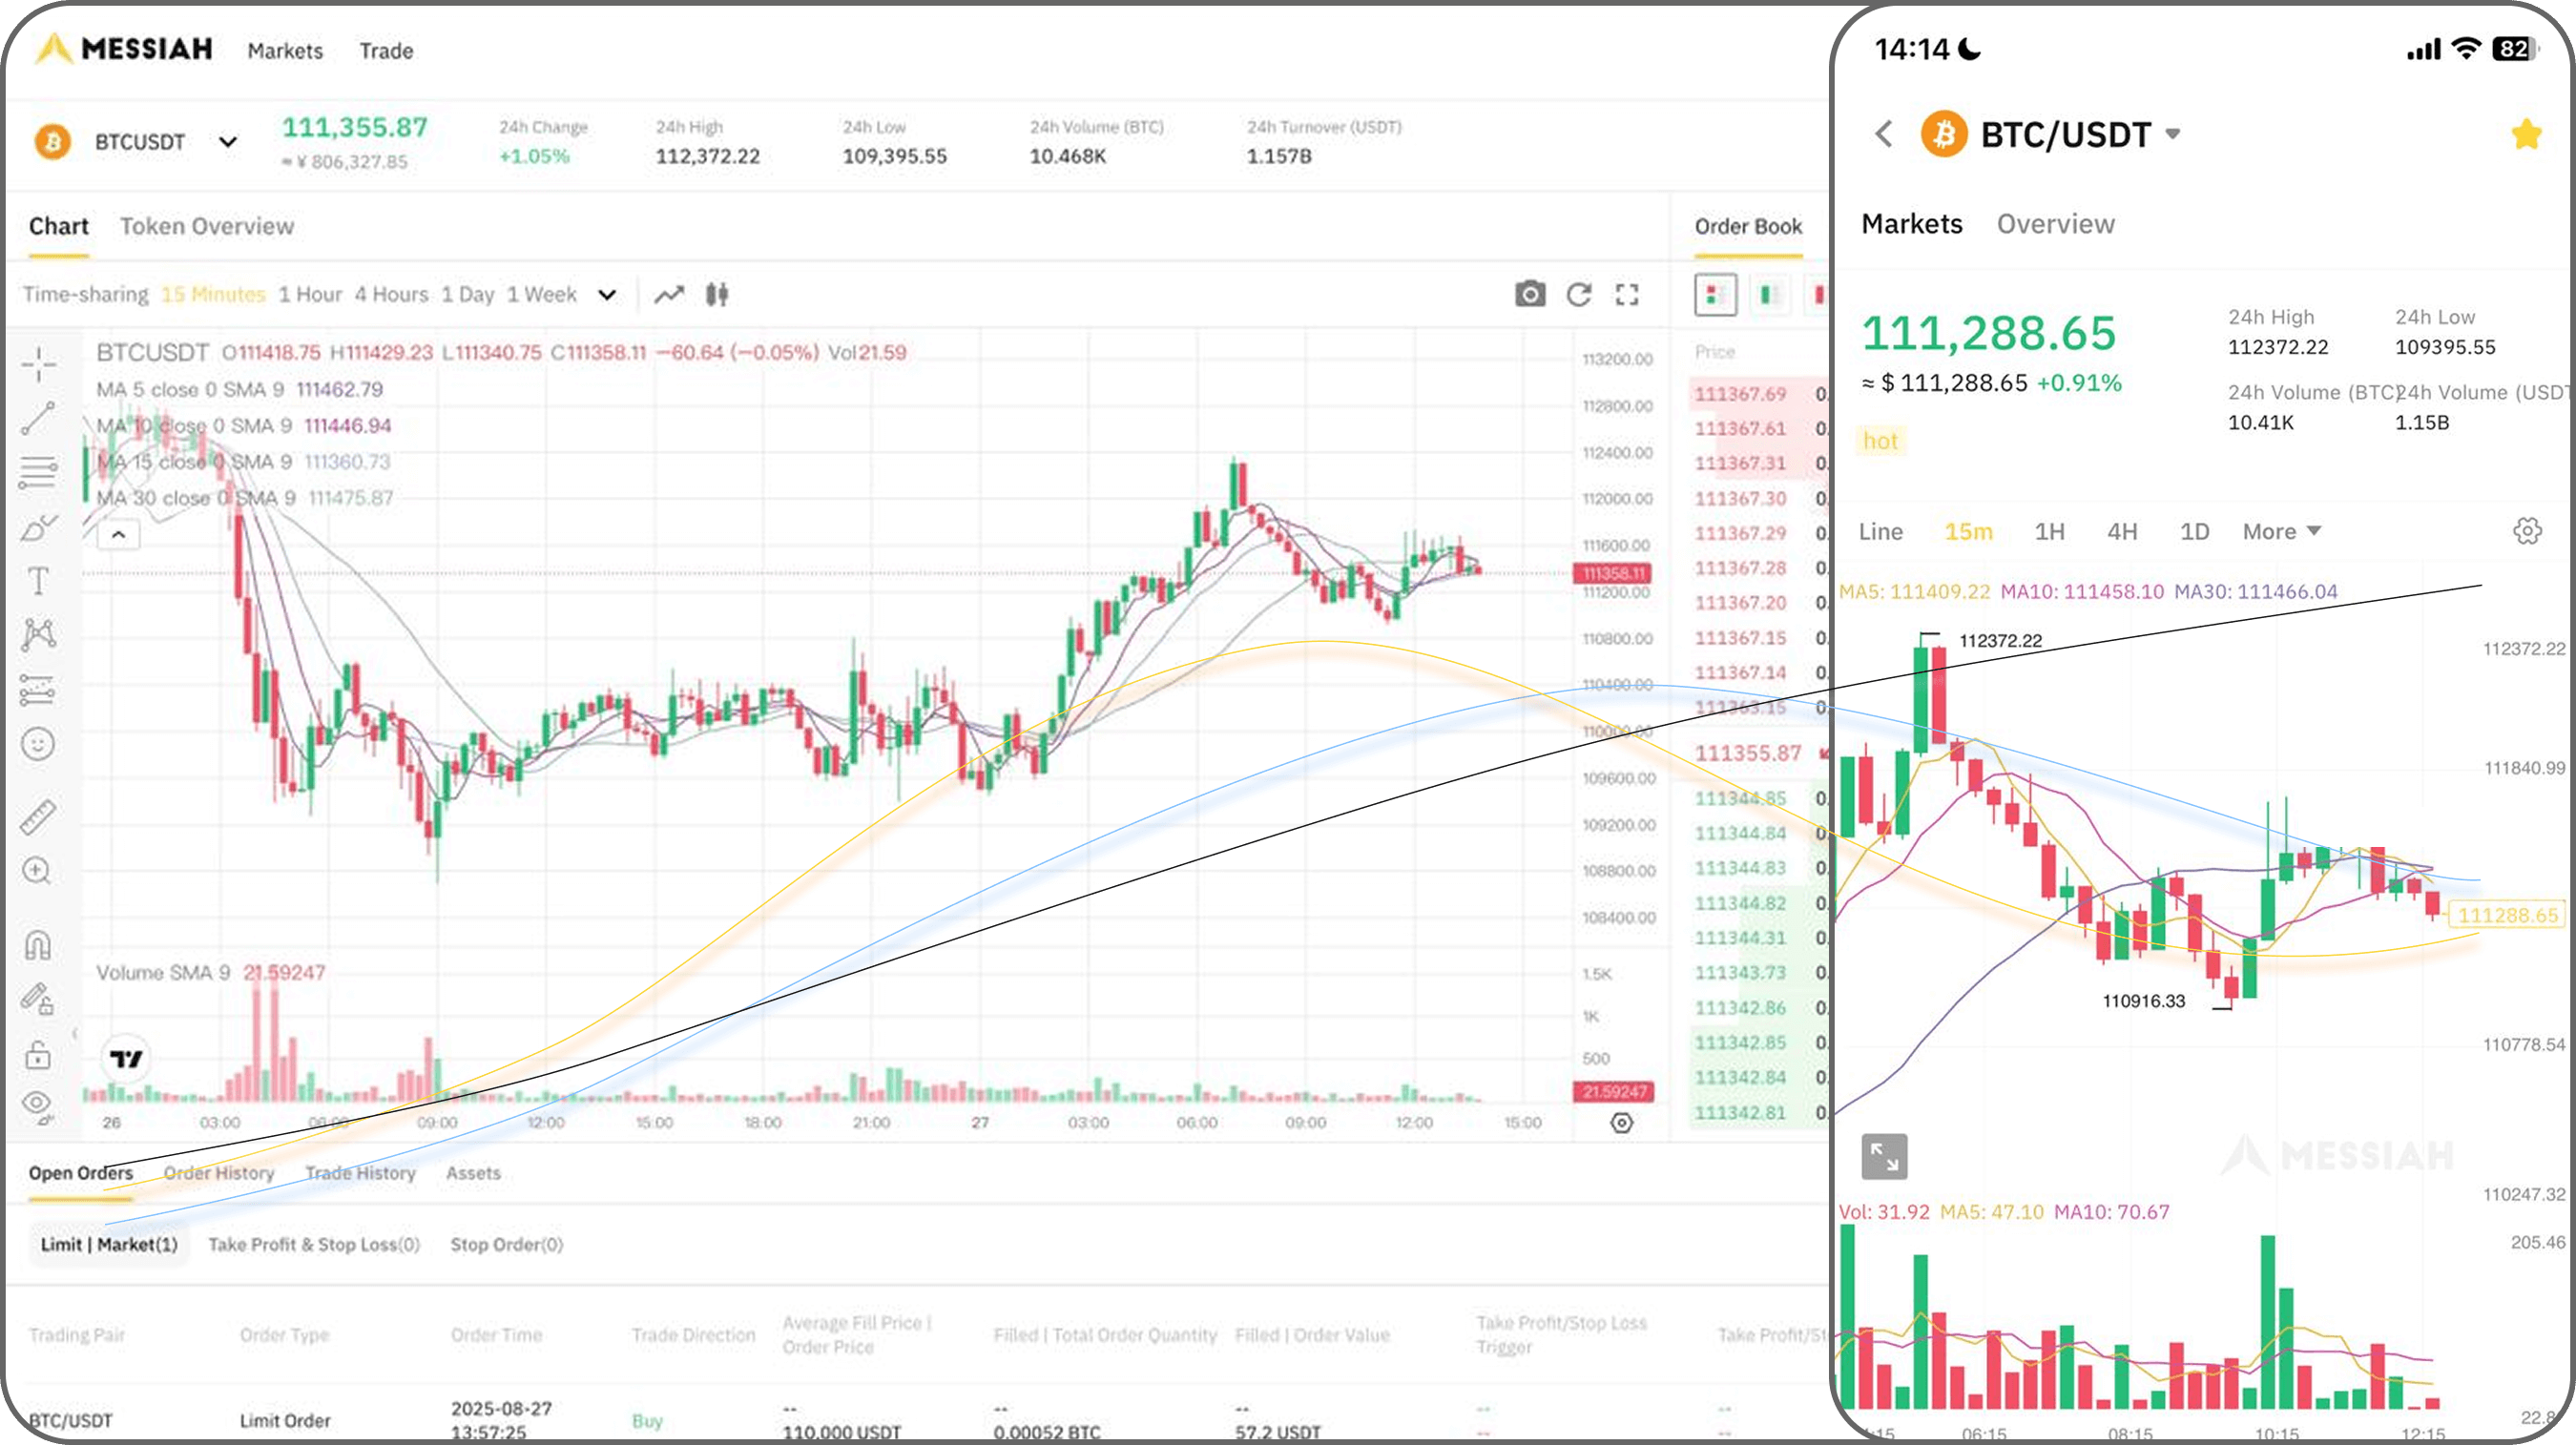Select the crosshair cursor tool
The height and width of the screenshot is (1445, 2576).
38,364
